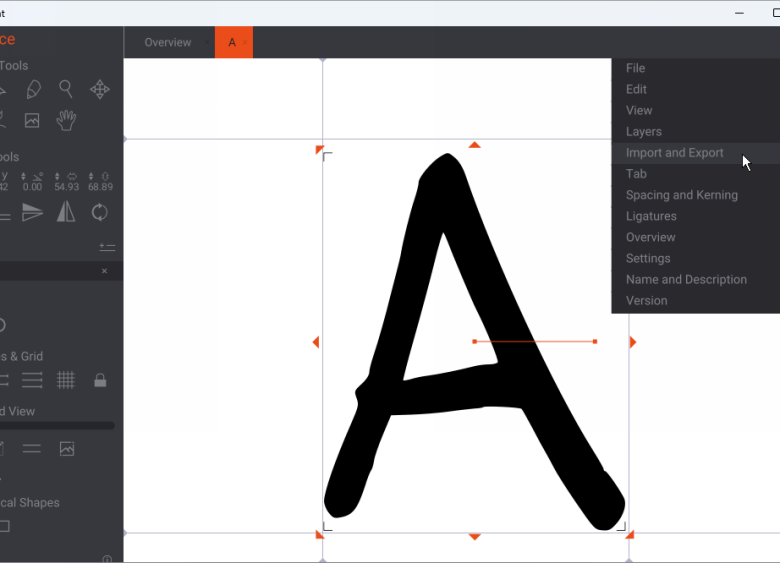Viewport: 780px width, 563px height.
Task: Click the rotation value 0.00 field
Action: pyautogui.click(x=32, y=187)
